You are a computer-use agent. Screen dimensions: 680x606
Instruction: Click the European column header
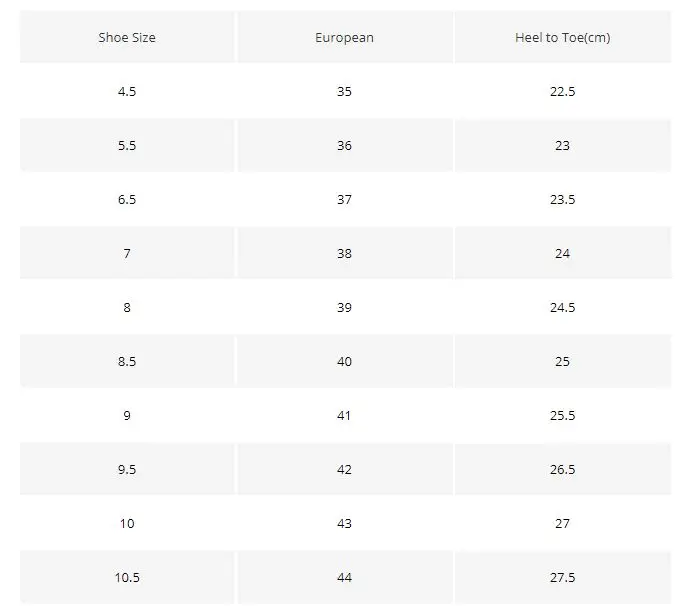(345, 37)
